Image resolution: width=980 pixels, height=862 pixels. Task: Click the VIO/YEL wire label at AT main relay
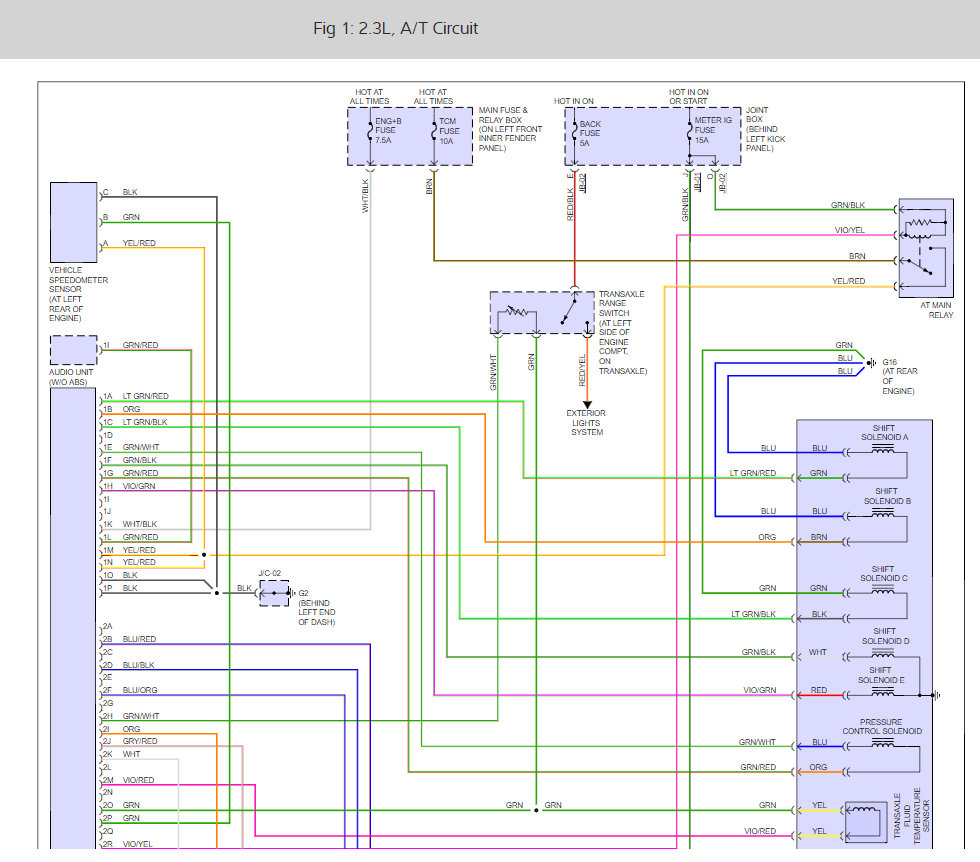(x=849, y=230)
